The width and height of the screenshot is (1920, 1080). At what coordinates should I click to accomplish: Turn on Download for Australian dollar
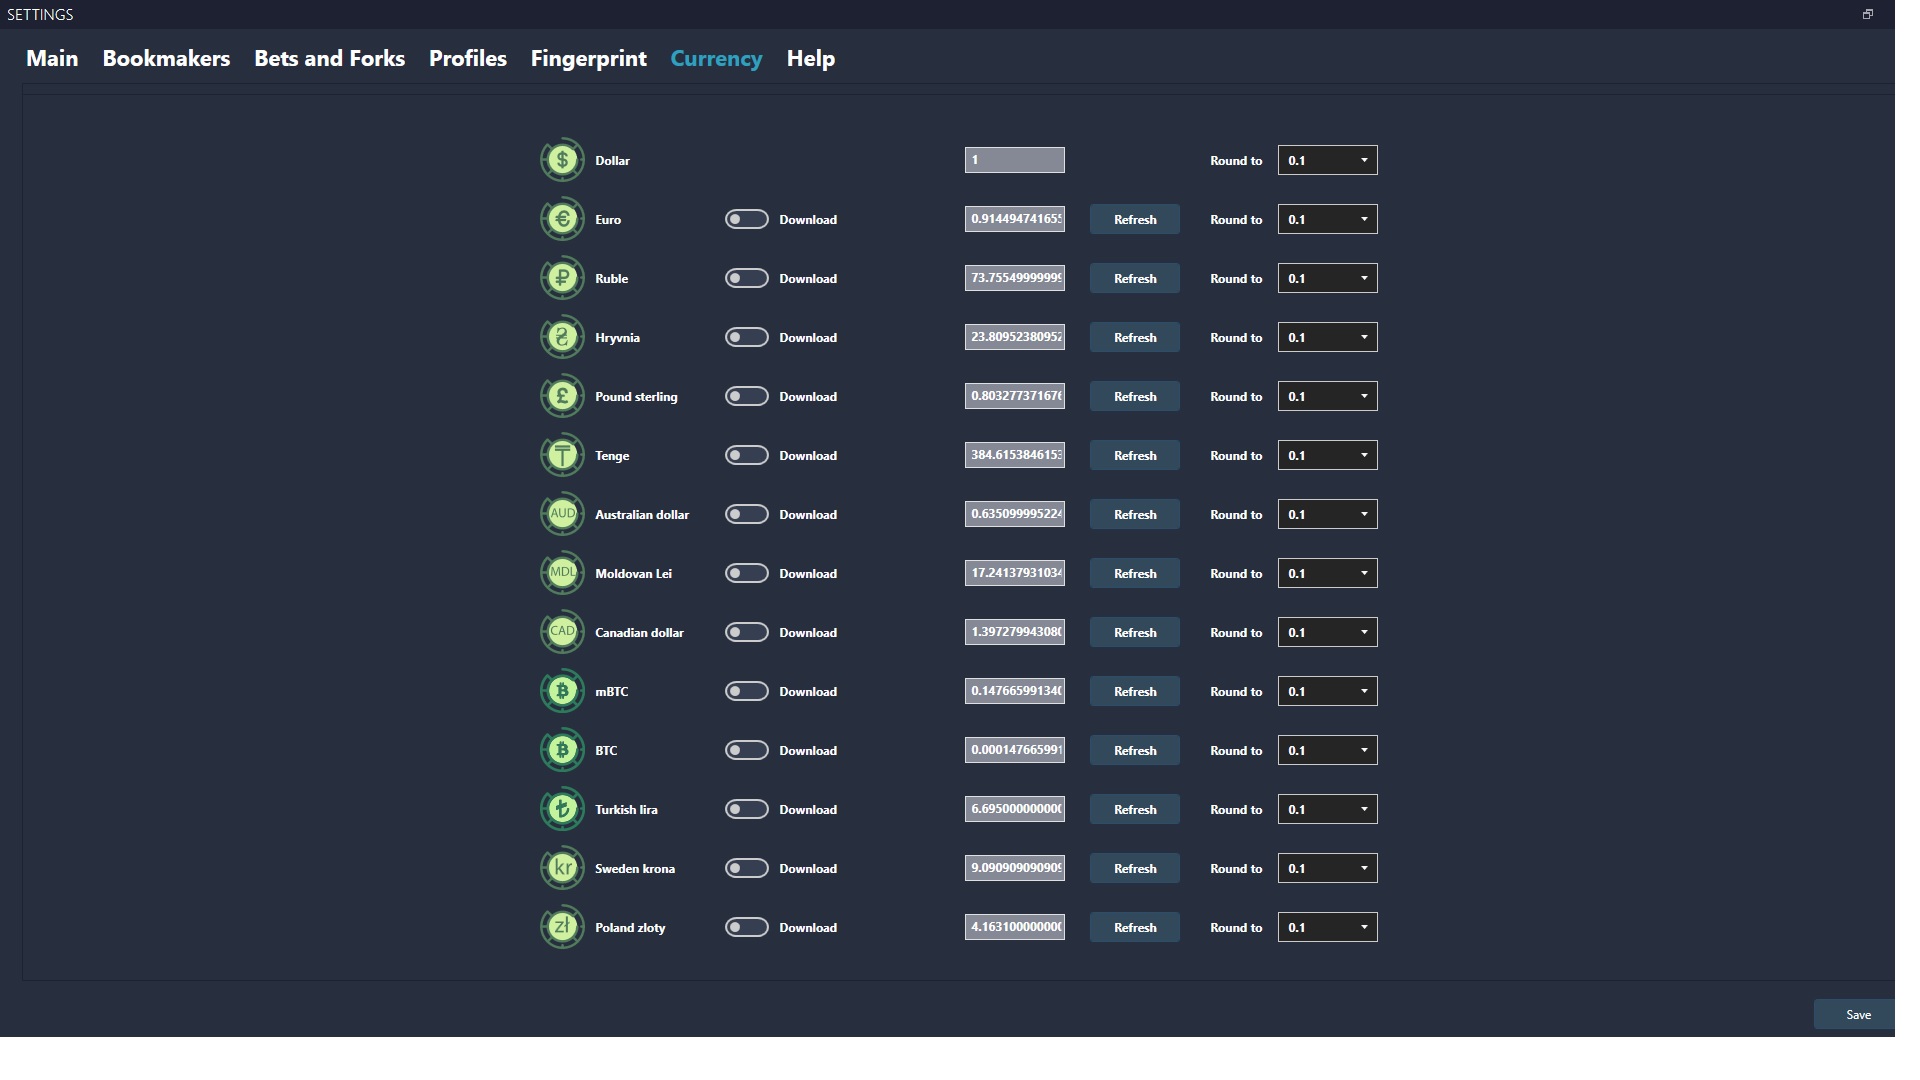tap(747, 514)
